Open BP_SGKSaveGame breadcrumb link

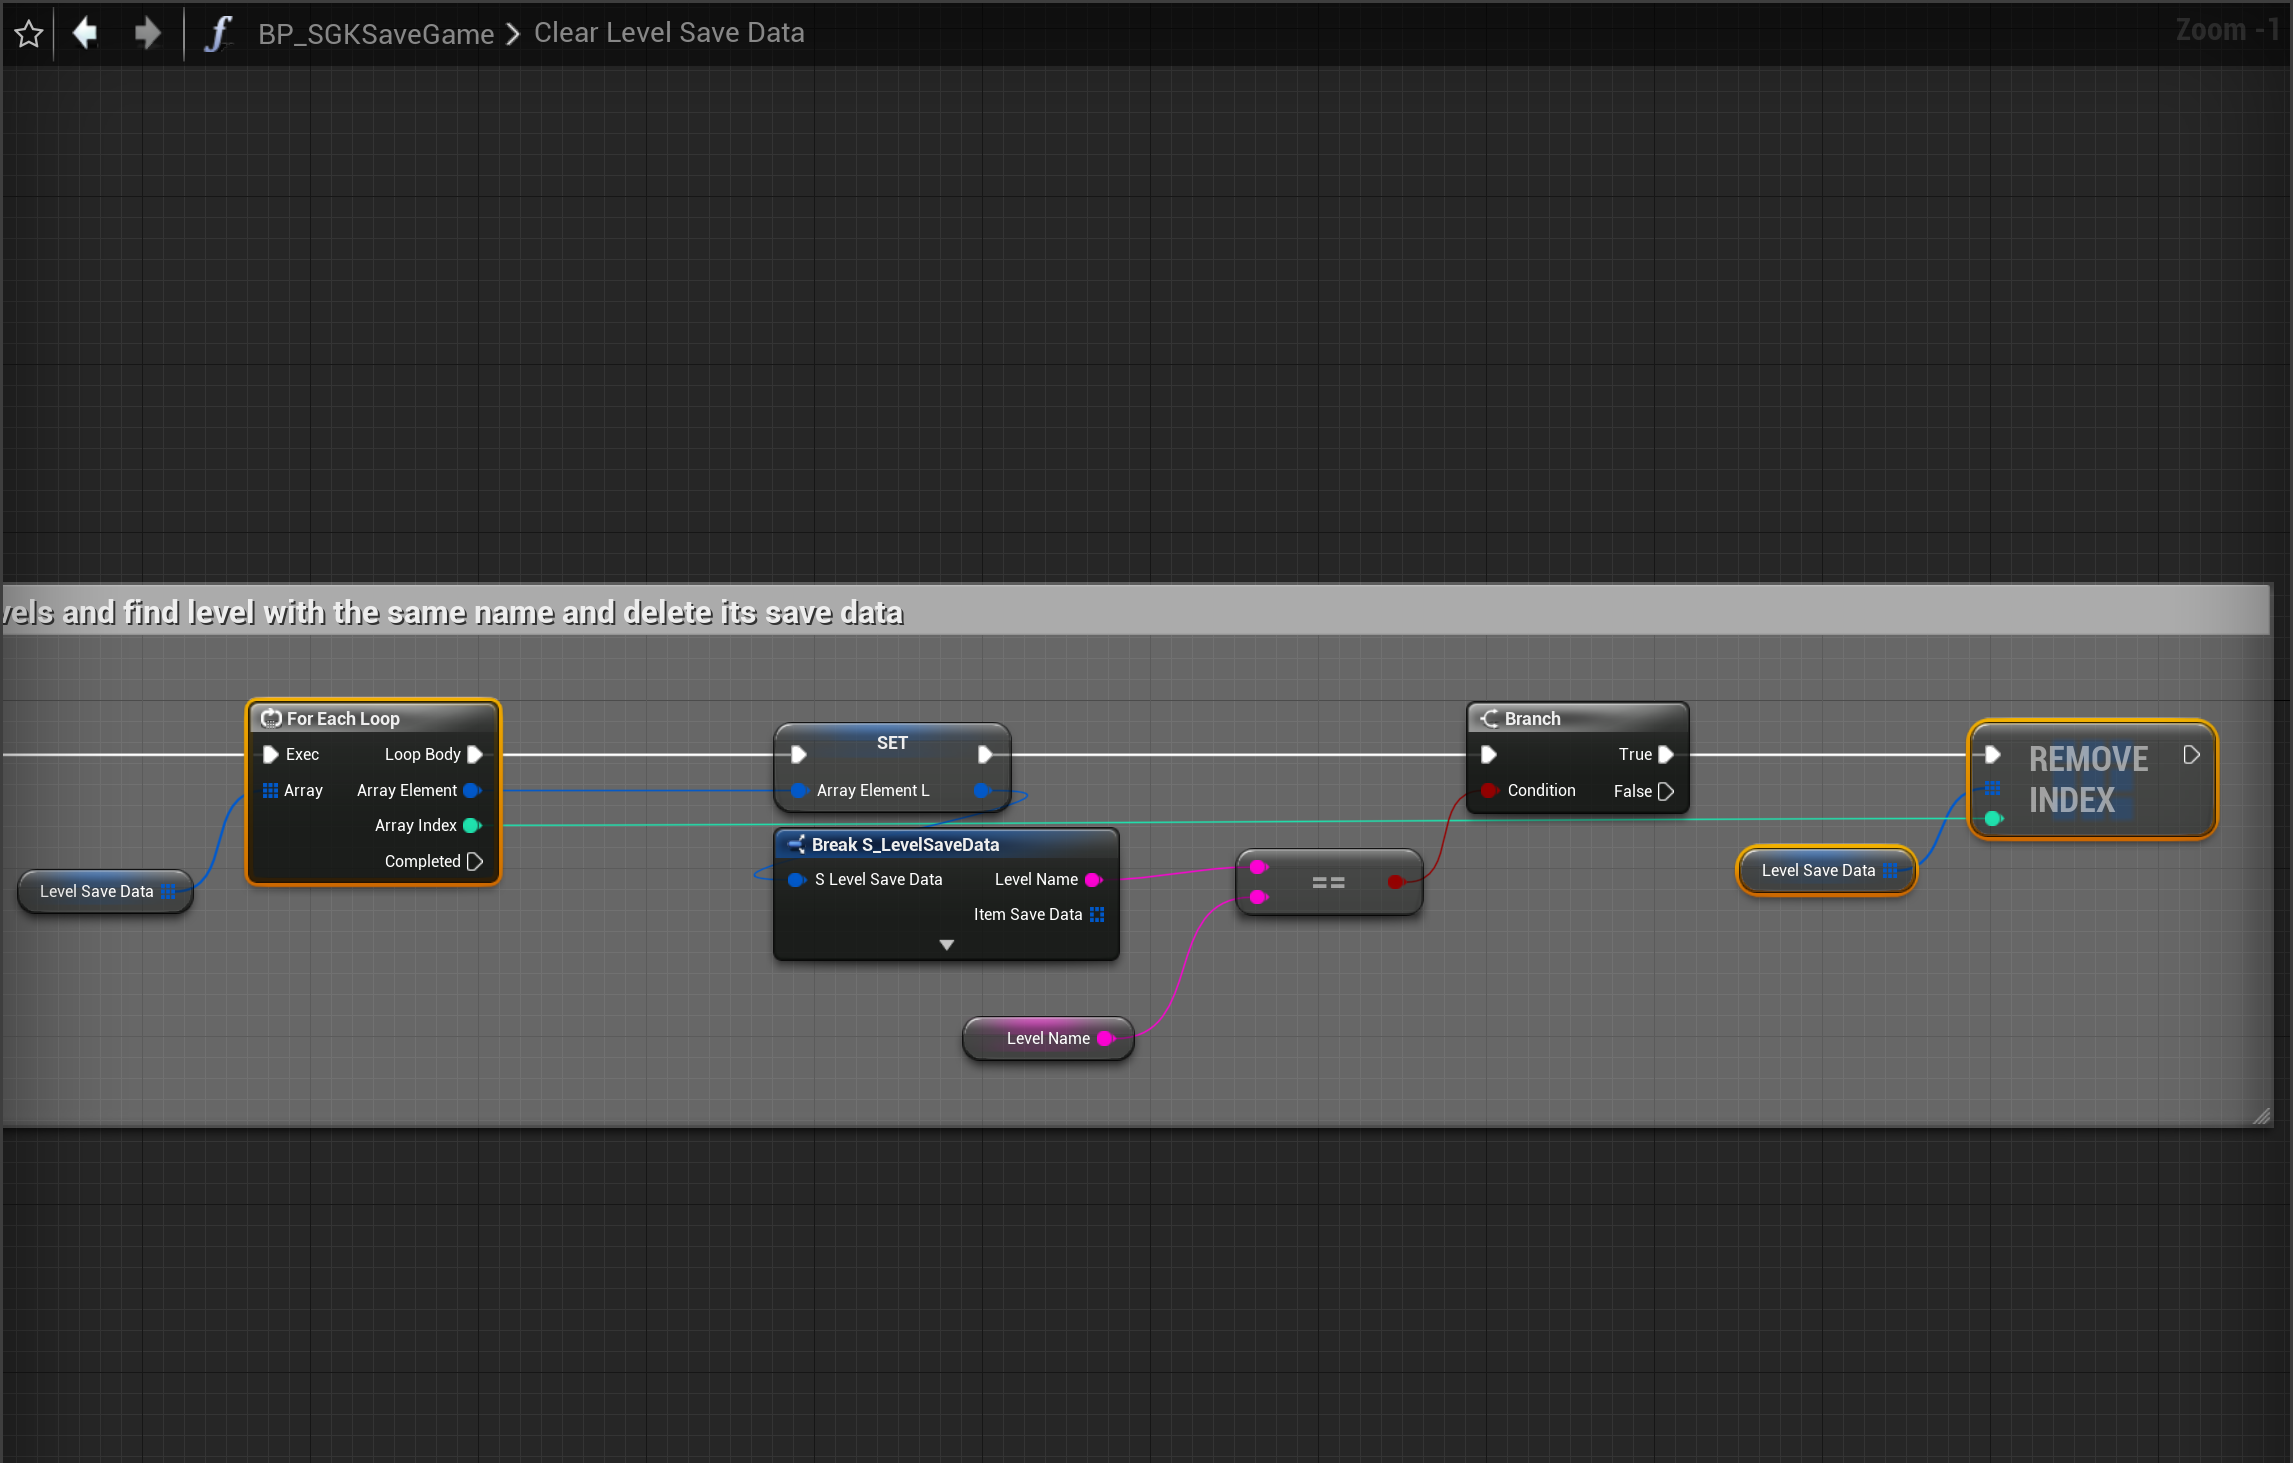[x=376, y=34]
